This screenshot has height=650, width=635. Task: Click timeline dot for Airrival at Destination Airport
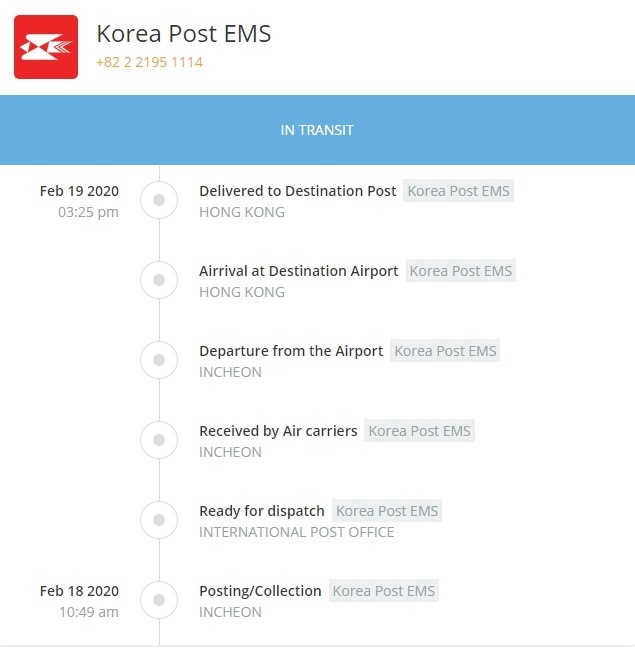[159, 280]
